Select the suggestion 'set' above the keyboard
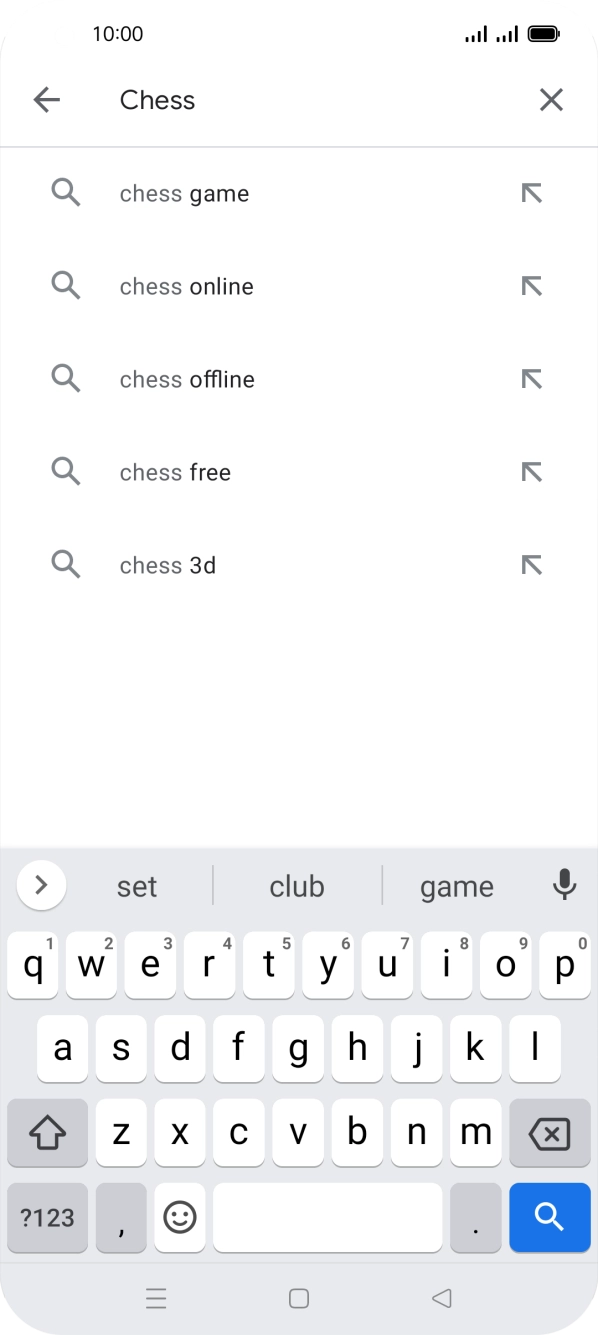 [137, 886]
